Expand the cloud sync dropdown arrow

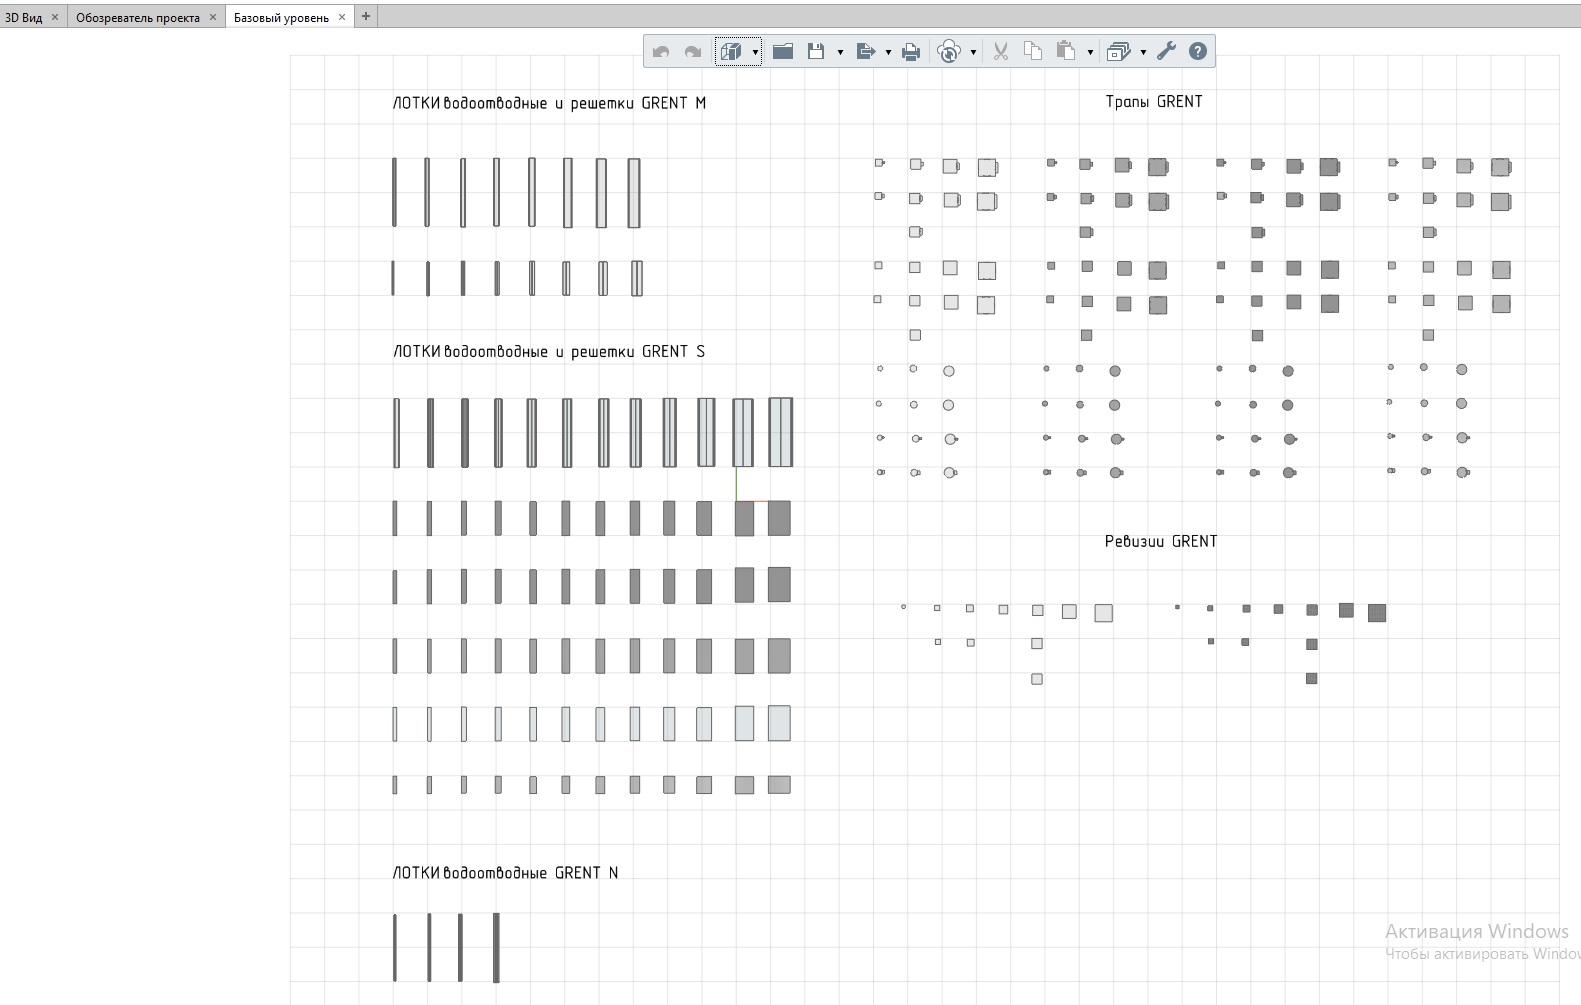973,52
